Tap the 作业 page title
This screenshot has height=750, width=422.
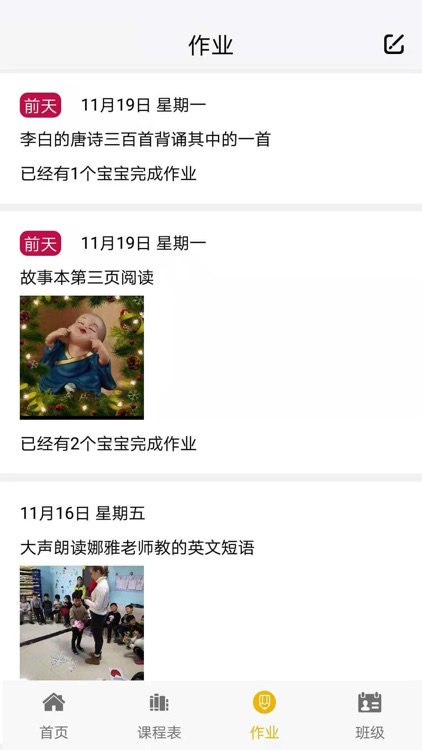tap(211, 45)
